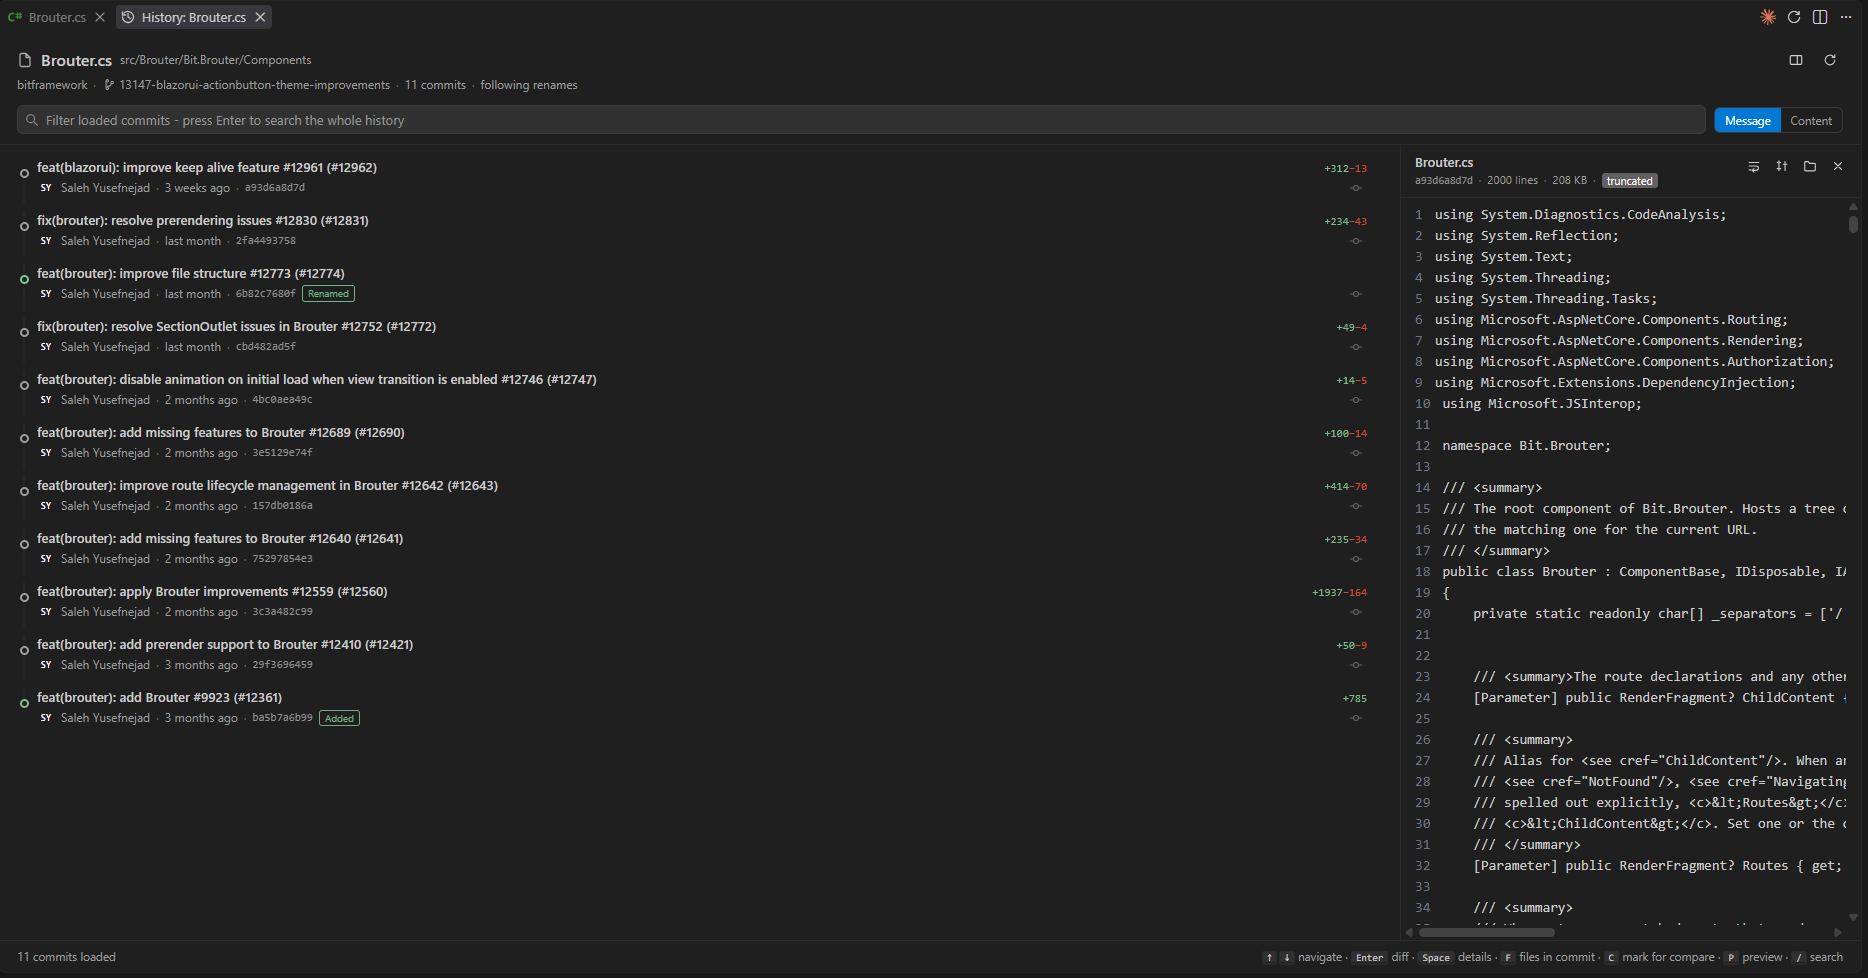Select the Message filter mode
1868x978 pixels.
[1748, 120]
